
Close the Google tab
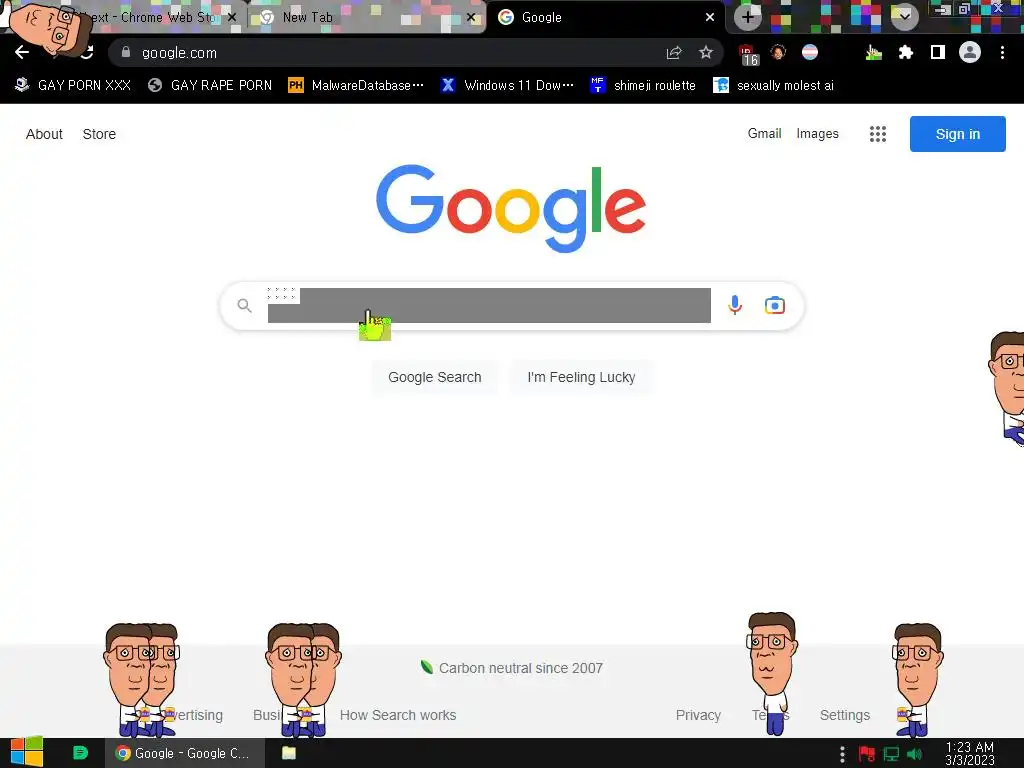coord(710,18)
